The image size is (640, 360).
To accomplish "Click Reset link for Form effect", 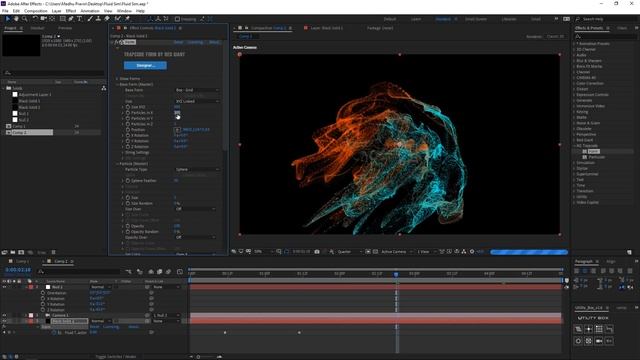I will pyautogui.click(x=178, y=42).
